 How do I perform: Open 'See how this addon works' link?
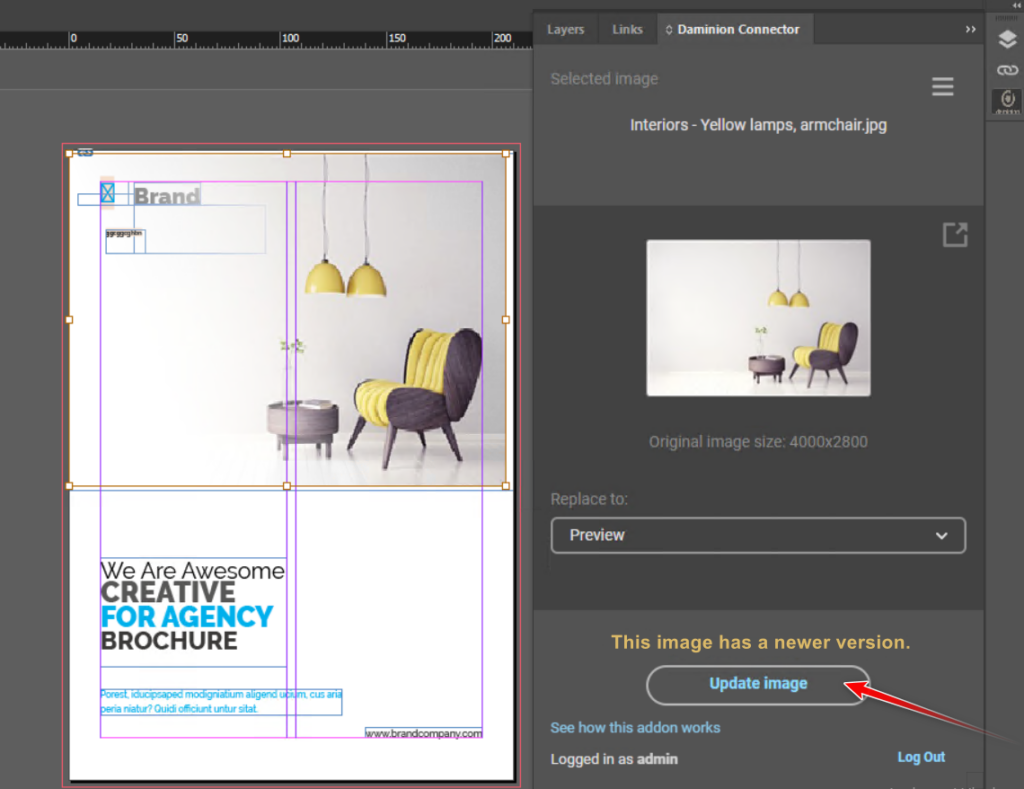635,727
